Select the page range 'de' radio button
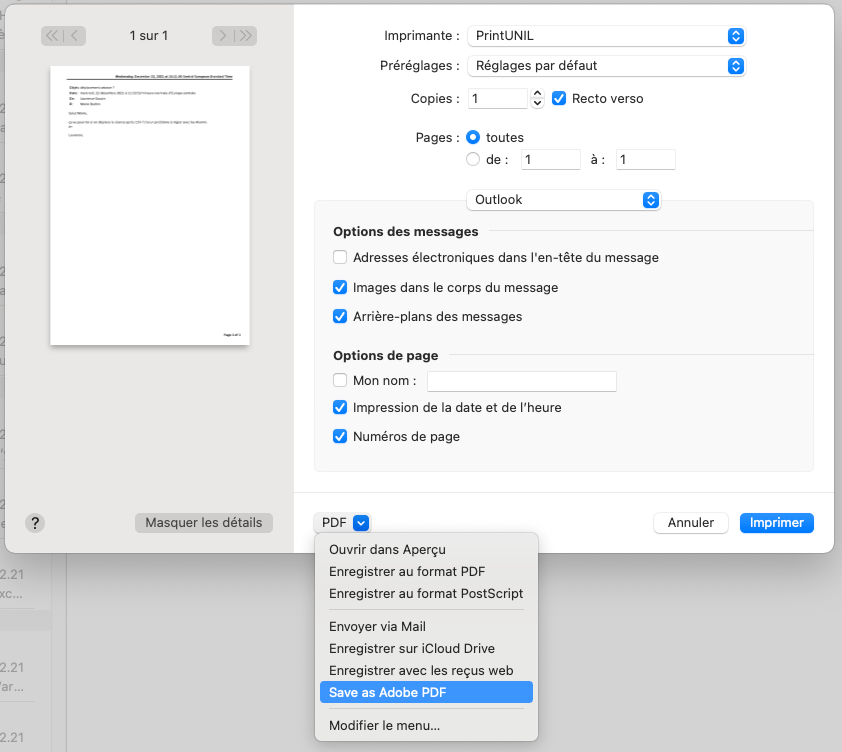The width and height of the screenshot is (842, 752). coord(473,159)
